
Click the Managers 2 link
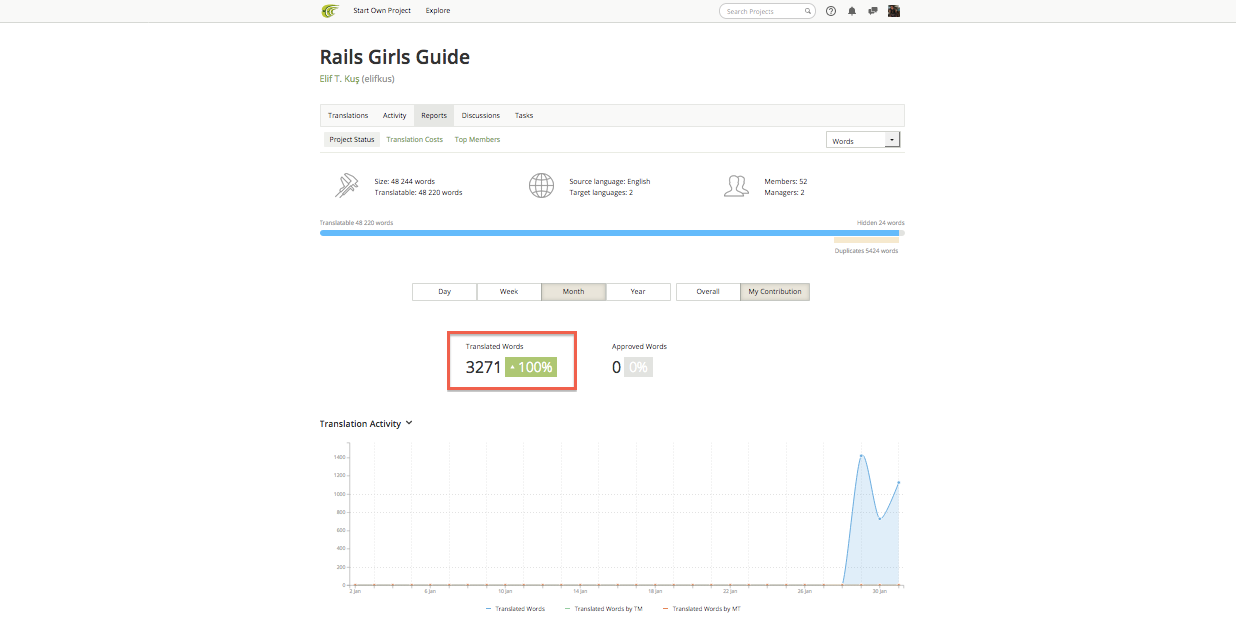coord(784,192)
